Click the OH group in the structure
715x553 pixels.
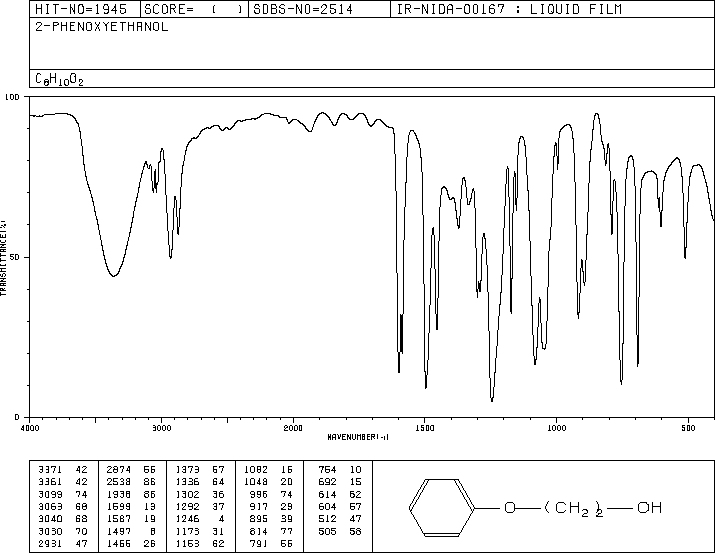(649, 507)
